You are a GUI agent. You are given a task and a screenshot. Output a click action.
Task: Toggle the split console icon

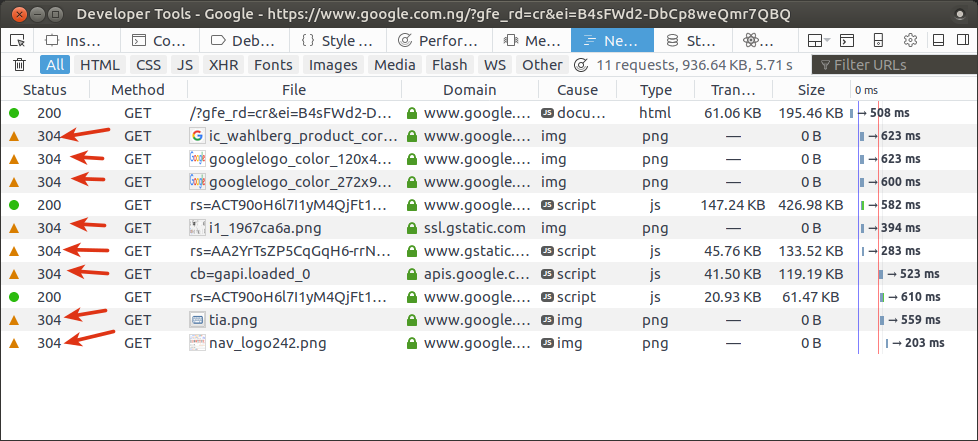tap(847, 41)
